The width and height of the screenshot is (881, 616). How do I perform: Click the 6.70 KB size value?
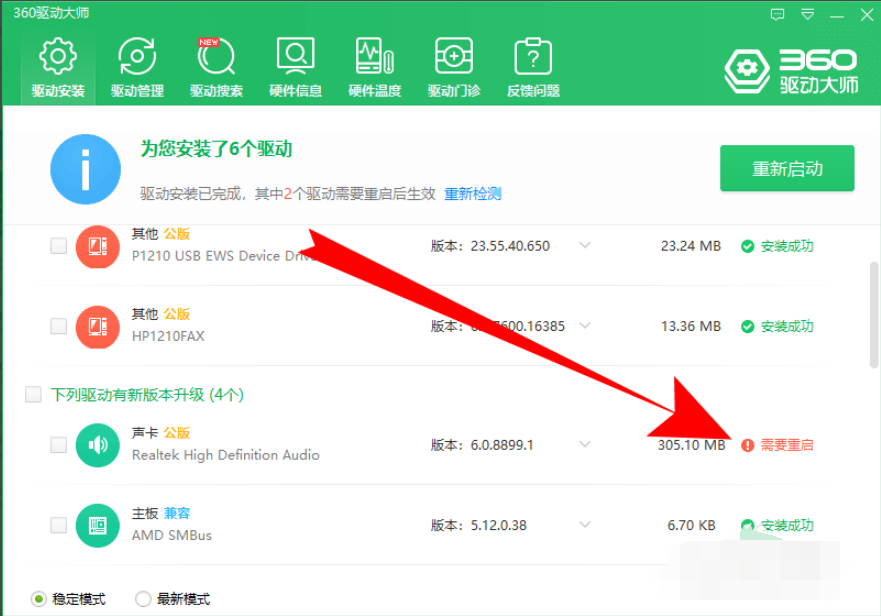(x=691, y=526)
